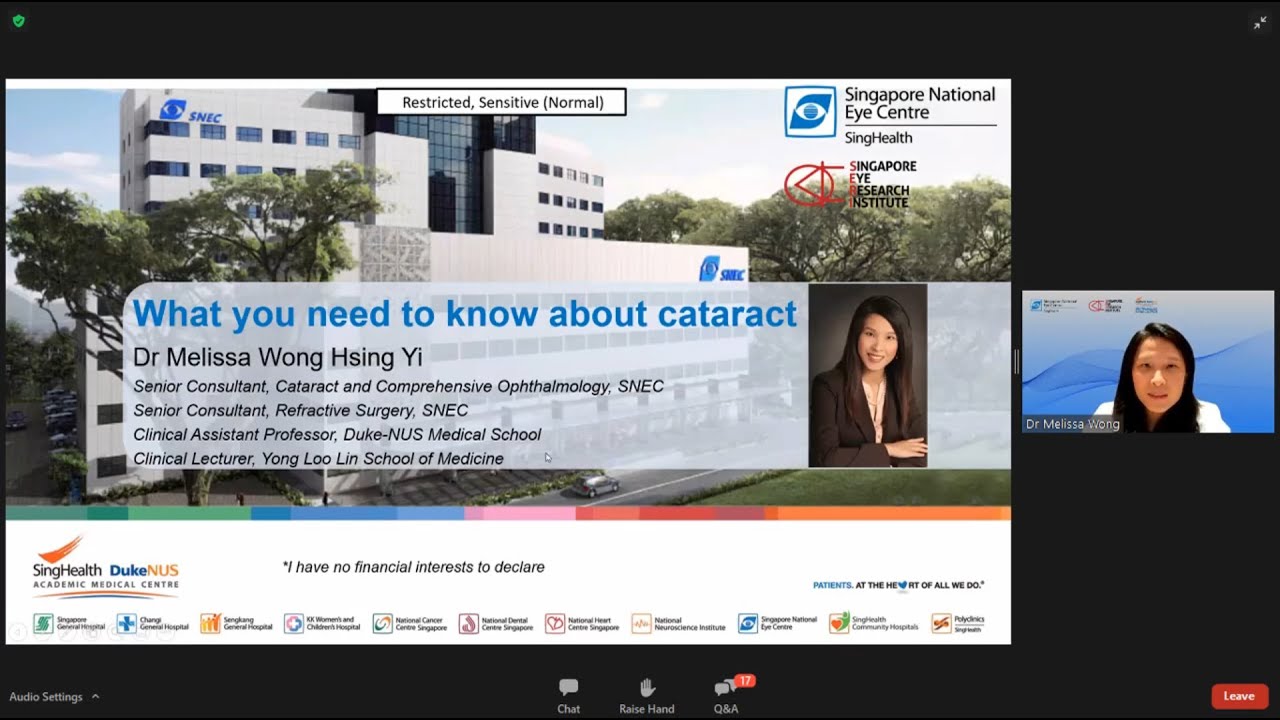Click the Singapore Eye Research Institute logo
This screenshot has width=1280, height=720.
850,184
